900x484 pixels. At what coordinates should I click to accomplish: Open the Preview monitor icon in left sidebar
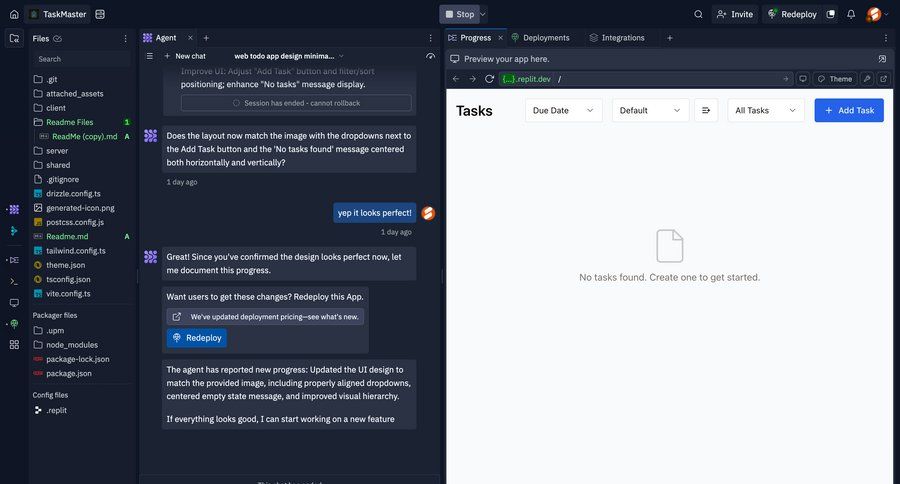click(x=14, y=303)
